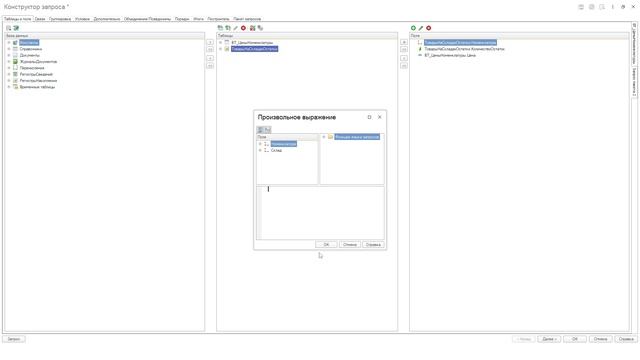Click the red delete icon above the Таблицы list
This screenshot has height=360, width=640.
243,28
